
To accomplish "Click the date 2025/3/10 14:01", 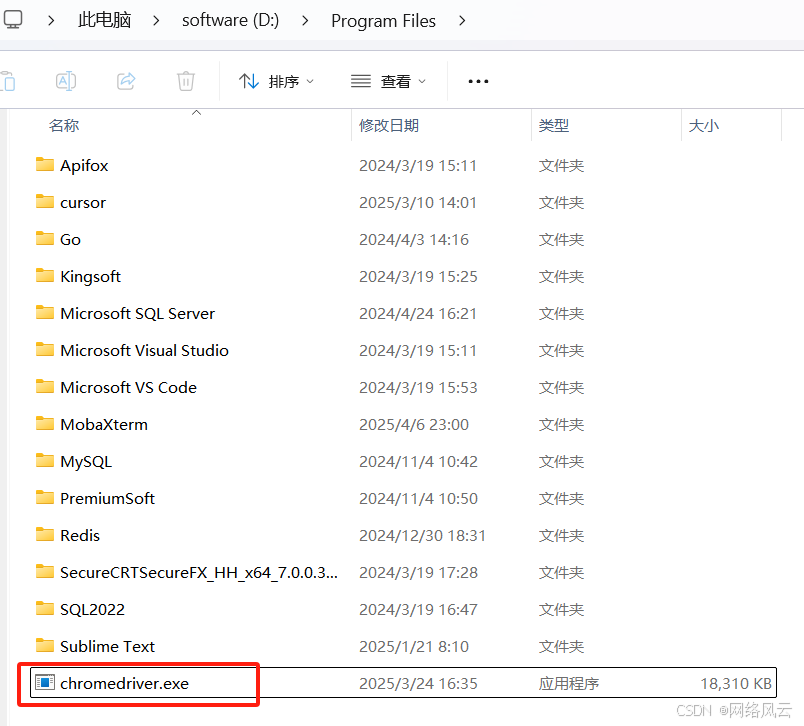I will (418, 203).
